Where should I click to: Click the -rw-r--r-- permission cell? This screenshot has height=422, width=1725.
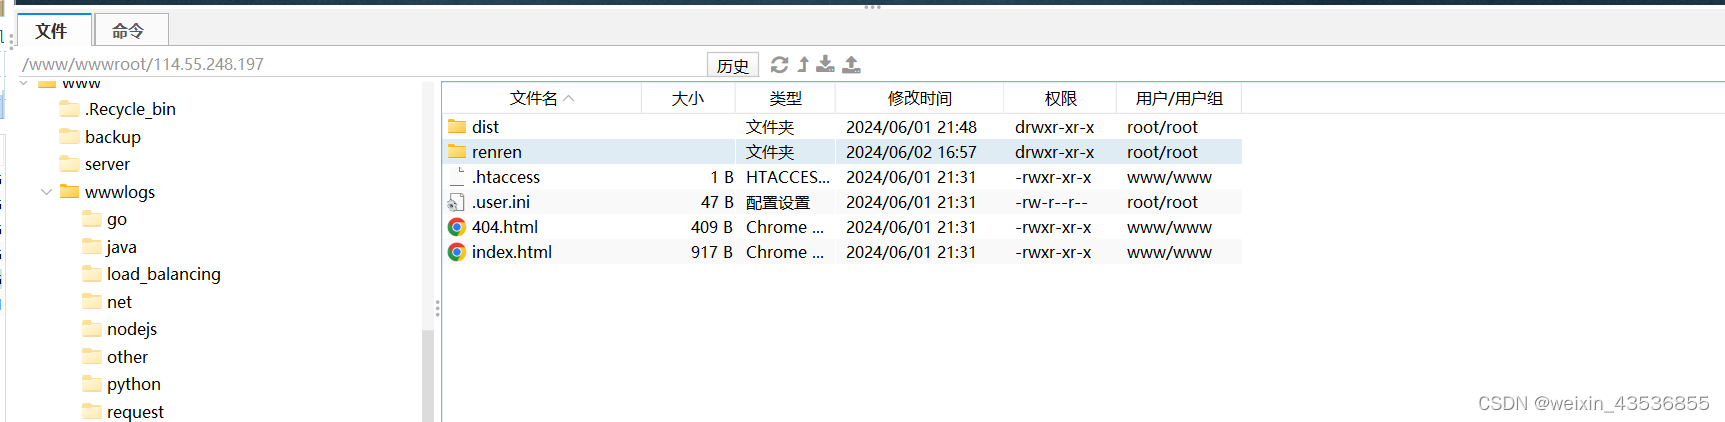coord(1051,202)
